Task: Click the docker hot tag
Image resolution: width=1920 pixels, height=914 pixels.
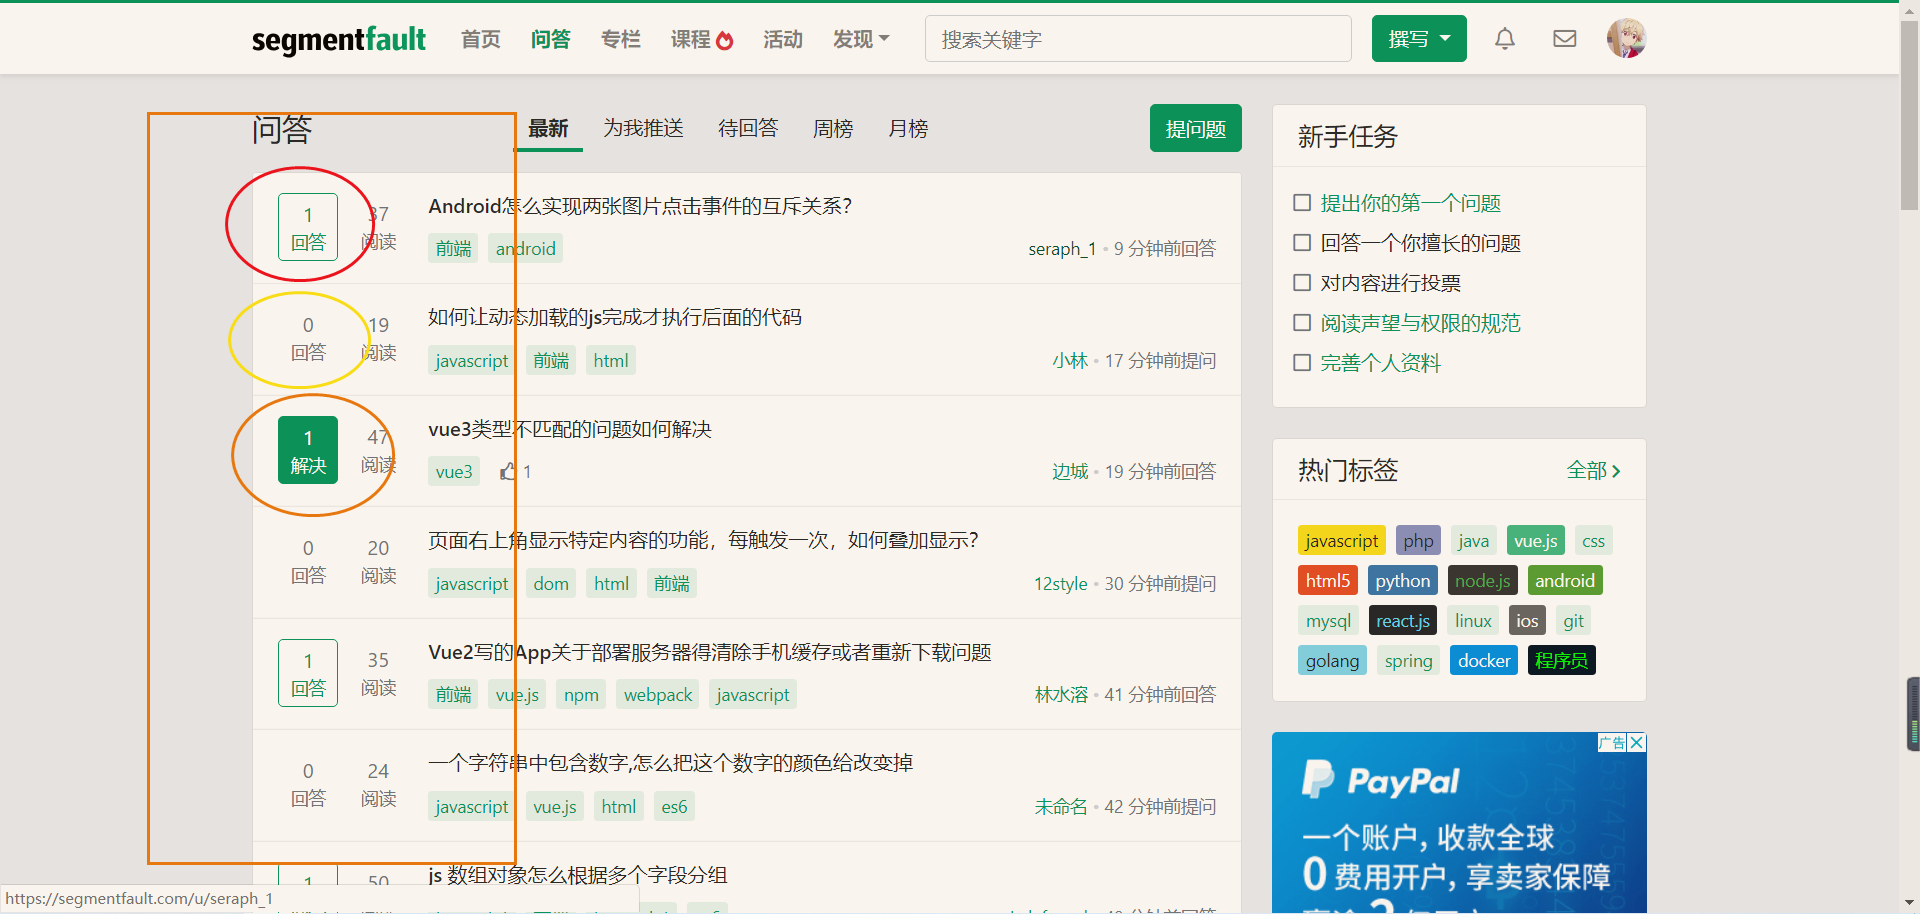Action: pos(1484,660)
